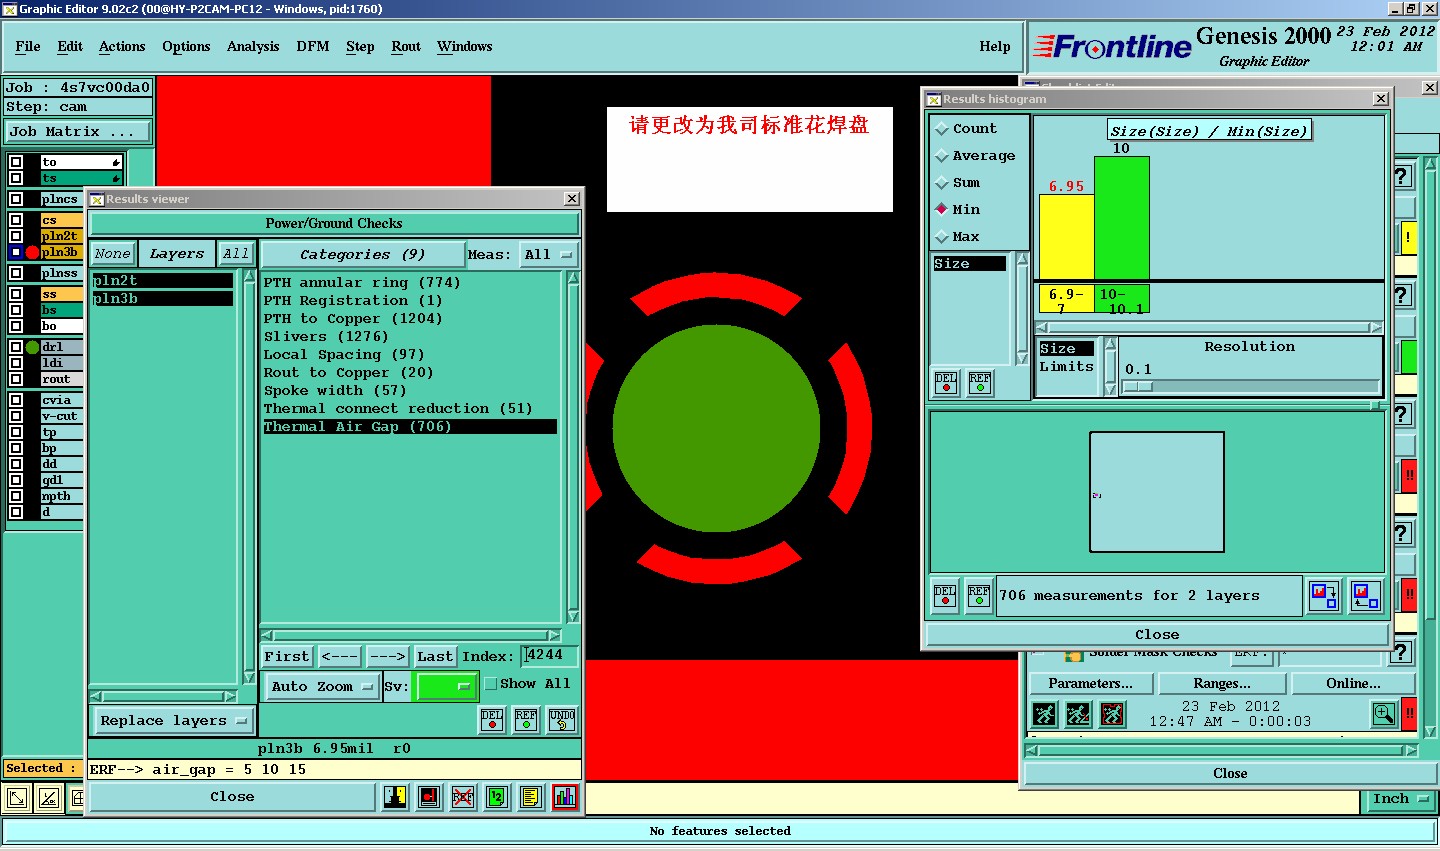Click the diagonal arrow tool icon at bottom-left
Viewport: 1440px width, 851px height.
[17, 798]
